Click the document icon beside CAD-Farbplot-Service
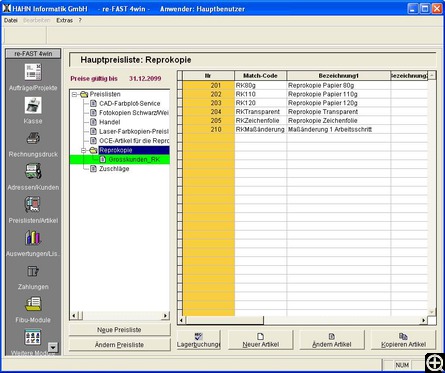 pyautogui.click(x=94, y=104)
